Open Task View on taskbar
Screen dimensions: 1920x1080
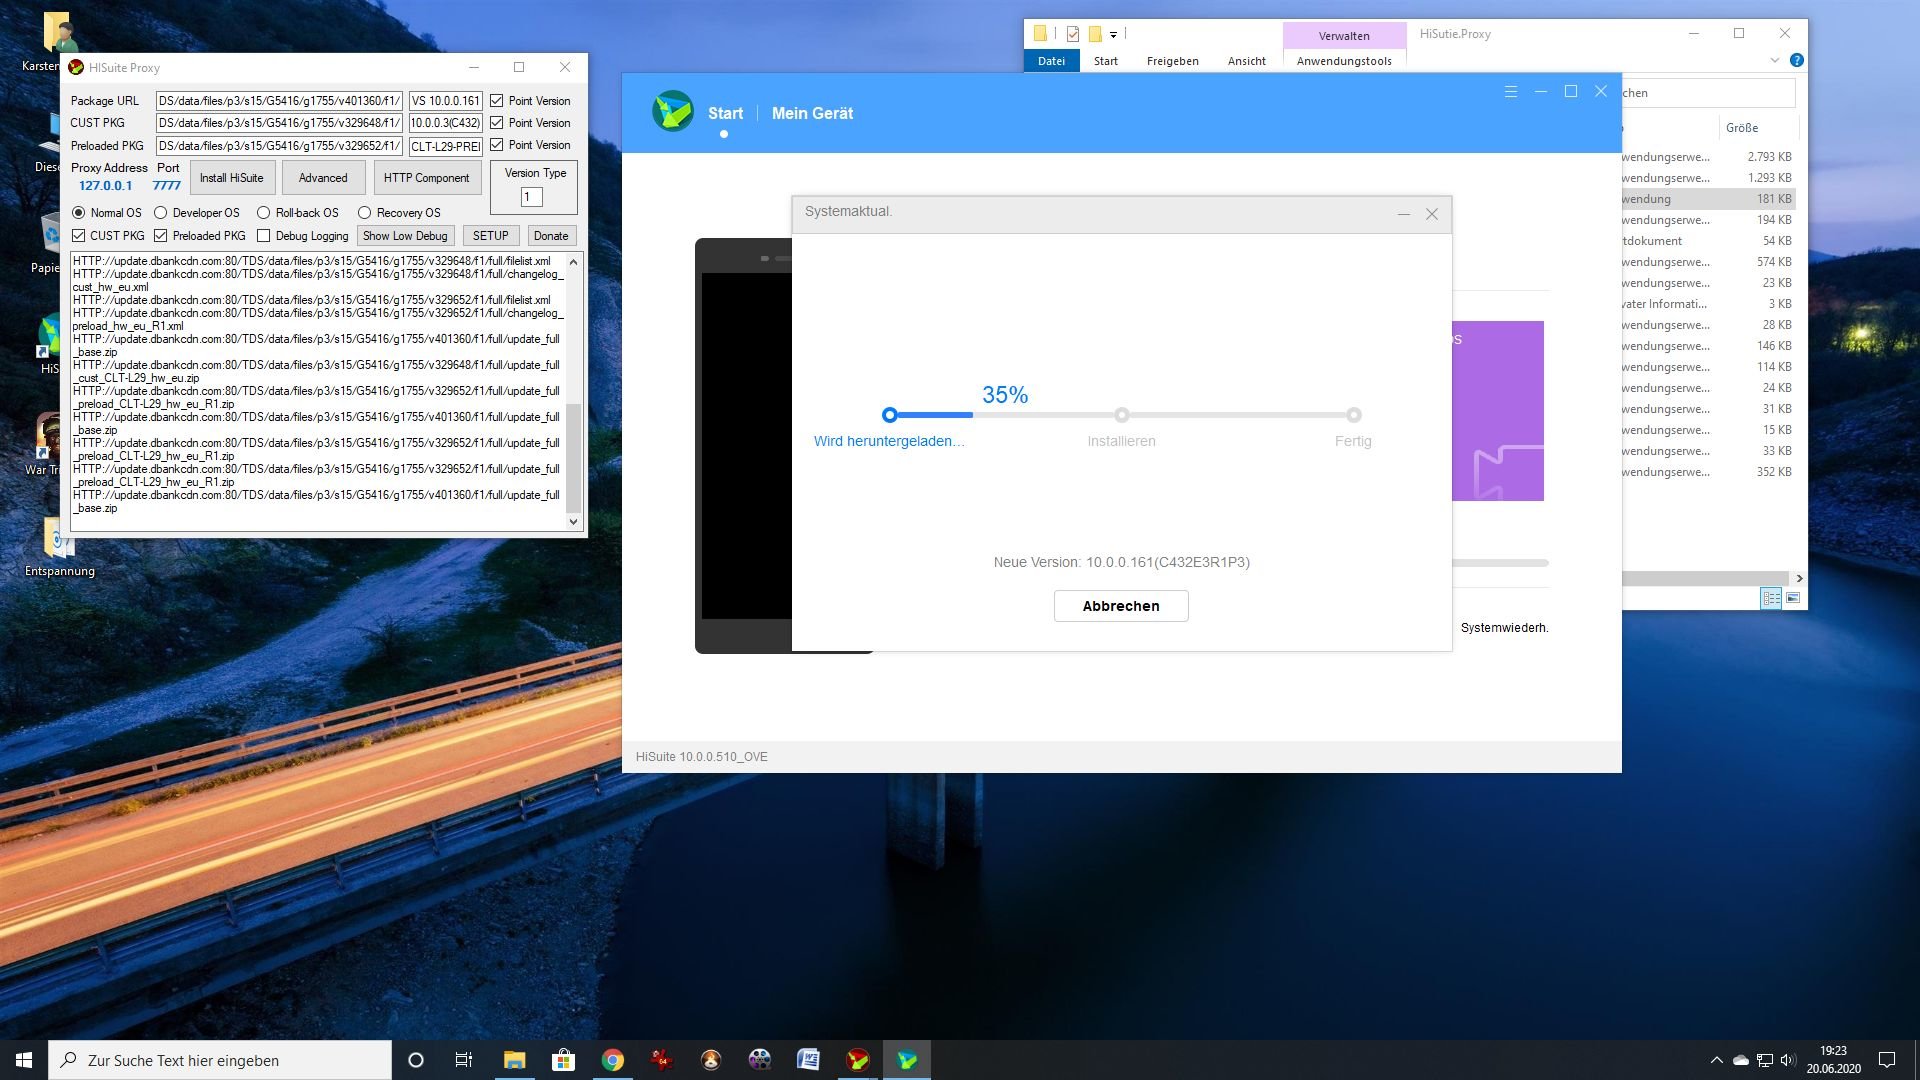coord(464,1060)
